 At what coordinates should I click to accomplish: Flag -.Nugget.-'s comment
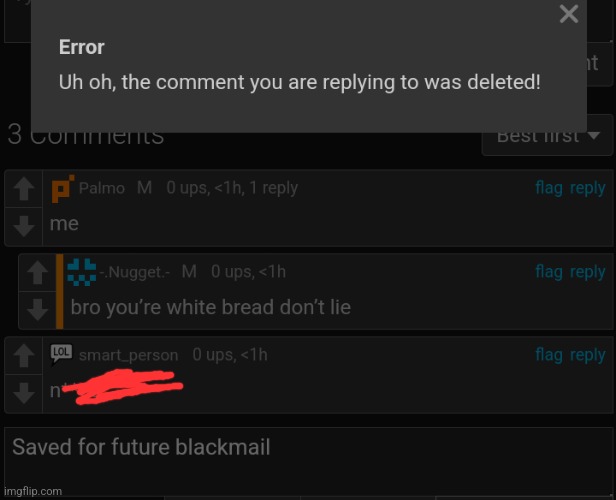549,272
